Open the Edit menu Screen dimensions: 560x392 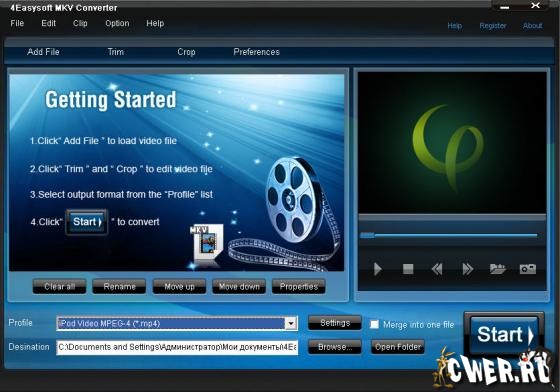[x=48, y=23]
